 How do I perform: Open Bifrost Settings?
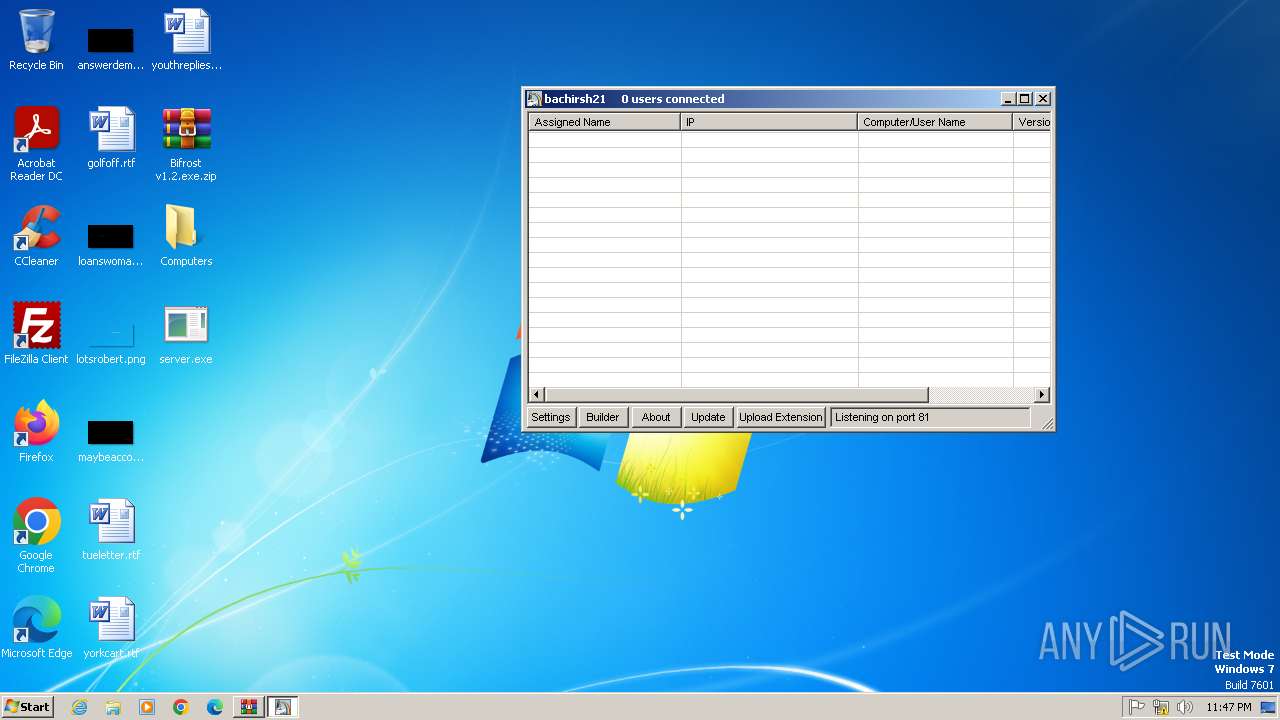point(550,417)
